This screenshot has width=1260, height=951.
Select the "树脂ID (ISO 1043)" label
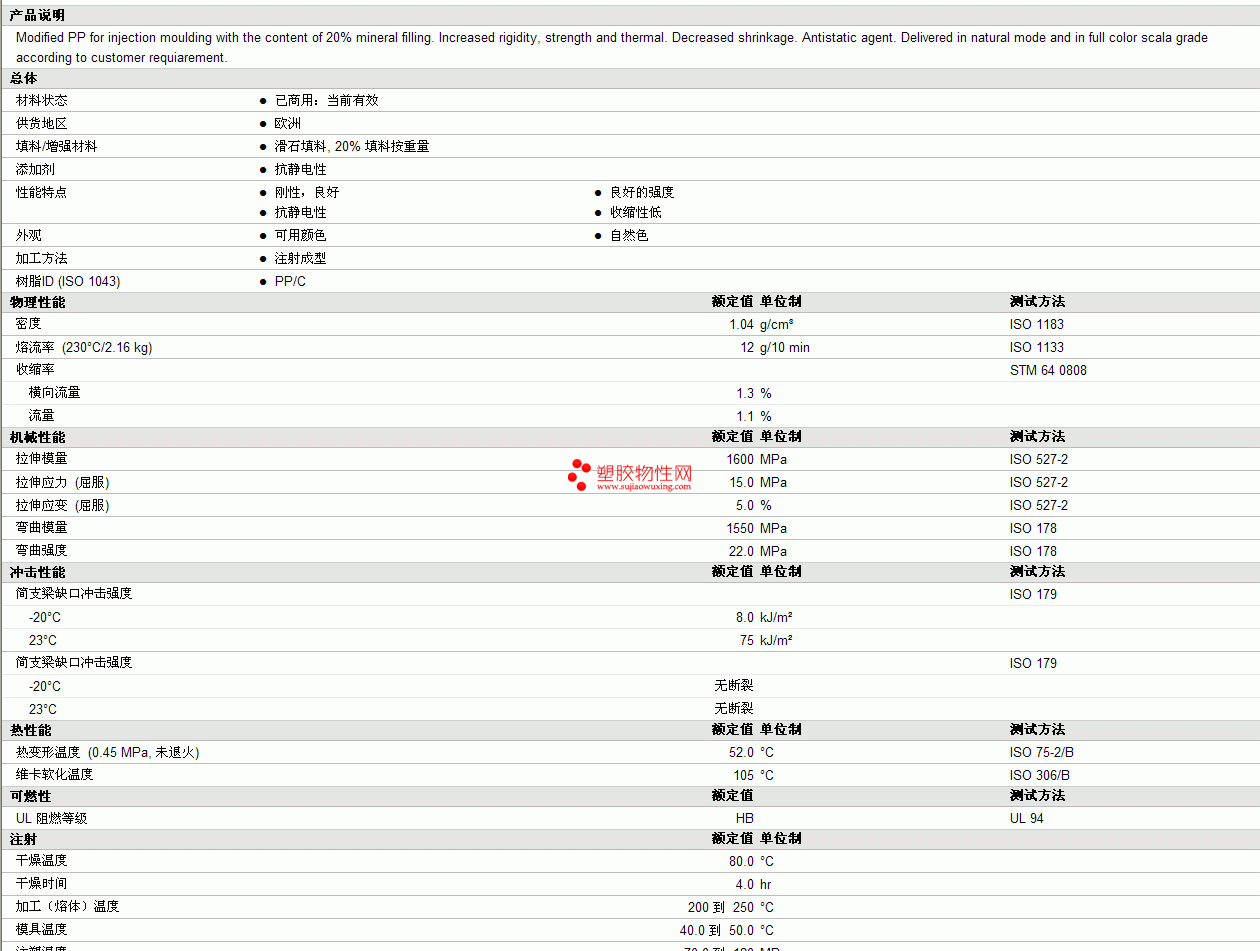click(68, 281)
